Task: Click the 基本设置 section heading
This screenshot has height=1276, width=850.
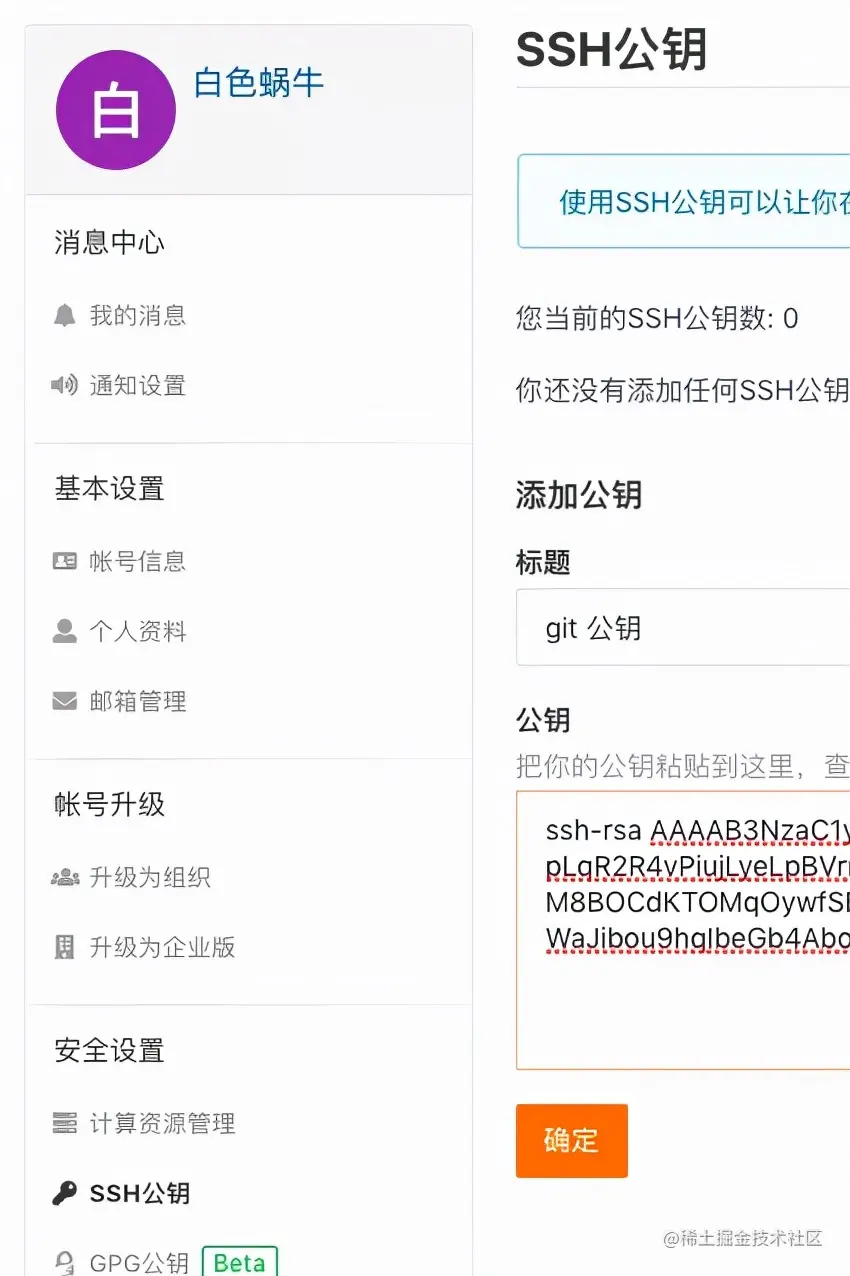Action: point(109,488)
